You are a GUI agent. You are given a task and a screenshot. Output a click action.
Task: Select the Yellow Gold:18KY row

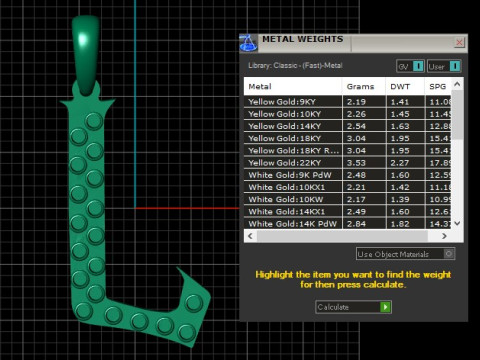coord(347,138)
